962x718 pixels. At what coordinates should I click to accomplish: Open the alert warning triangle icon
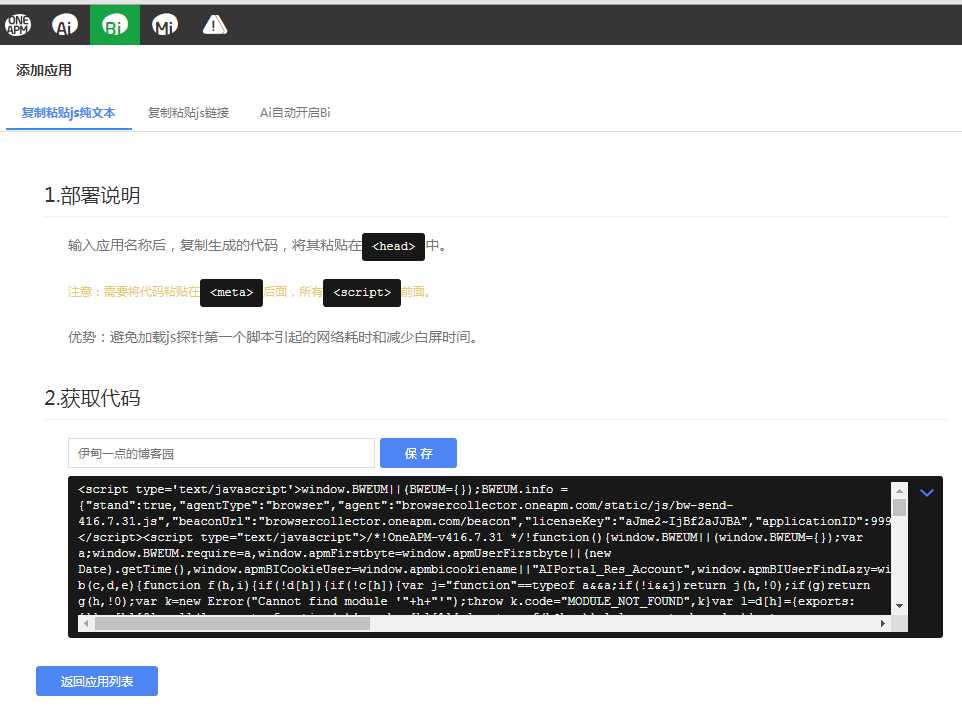coord(215,25)
